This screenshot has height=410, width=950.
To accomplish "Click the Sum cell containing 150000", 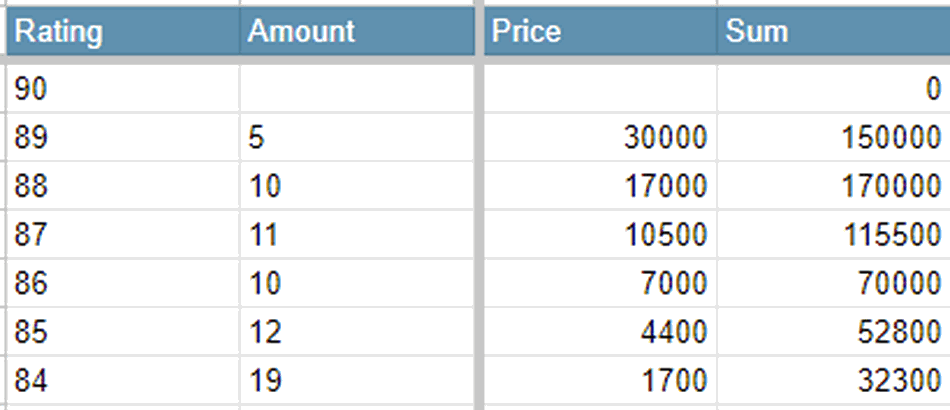I will tap(832, 137).
